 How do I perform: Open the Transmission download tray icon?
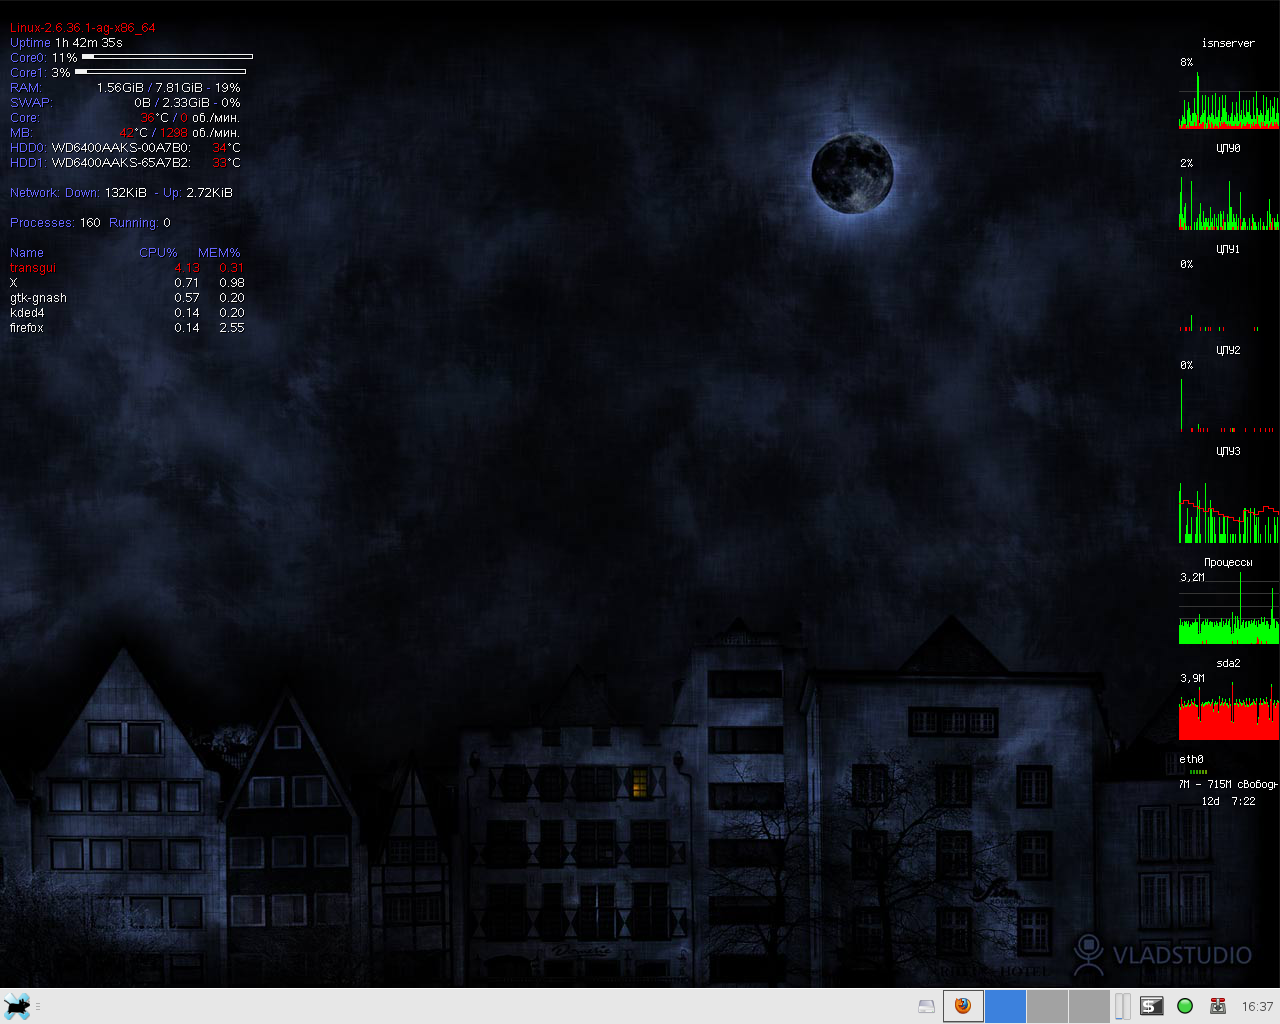1218,1006
